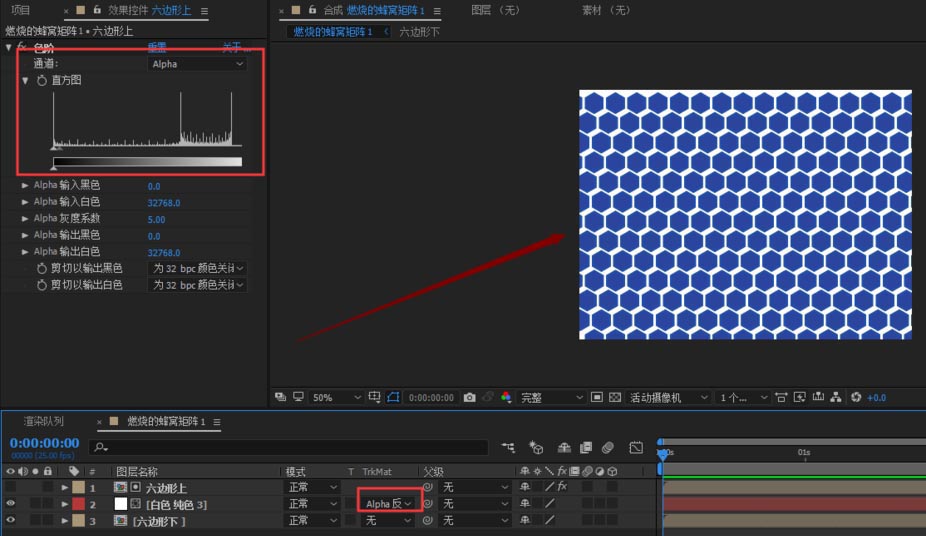
Task: Click the parent pick whip for layer 2
Action: (428, 504)
